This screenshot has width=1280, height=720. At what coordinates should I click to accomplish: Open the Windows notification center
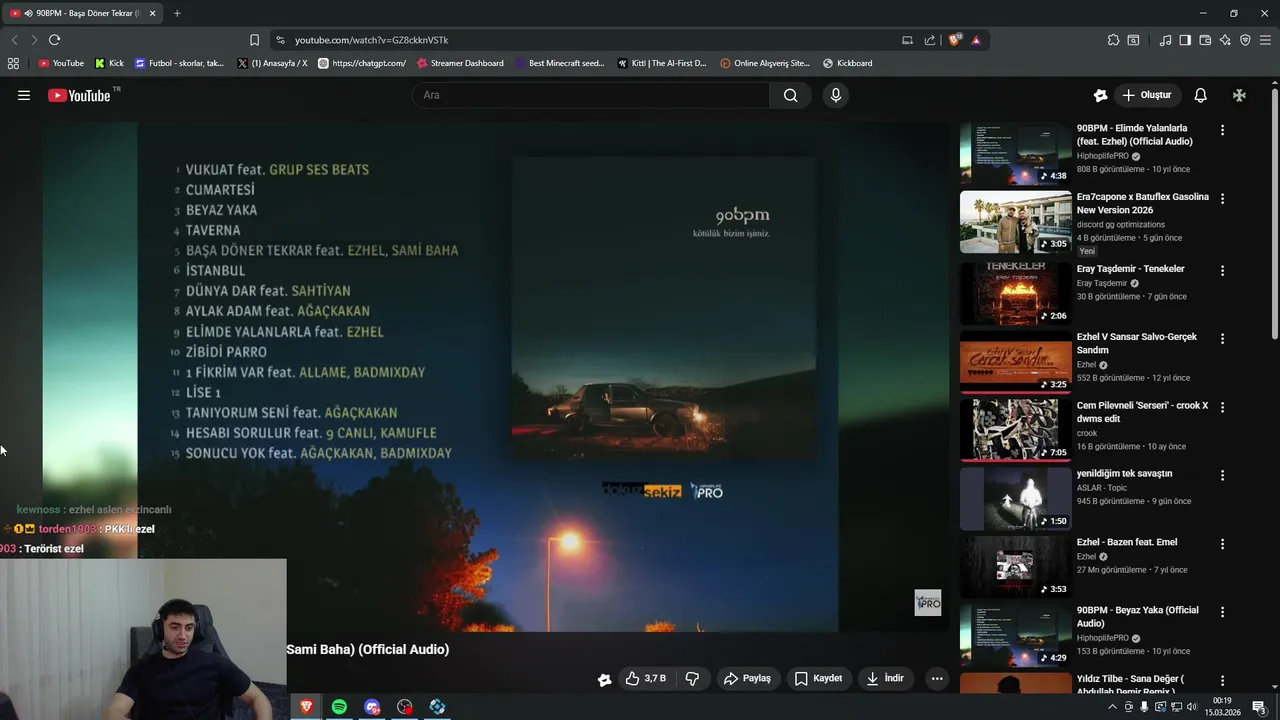pos(1259,707)
